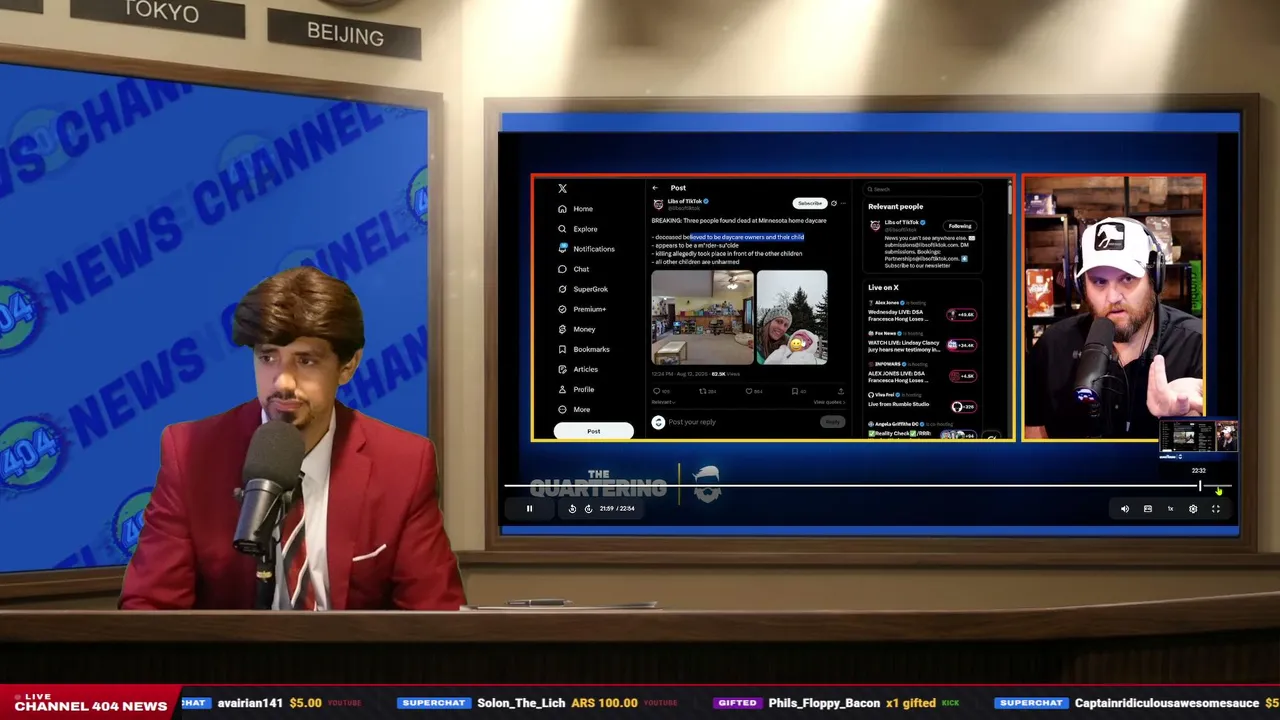Click the listener badge on the Fox News broadcast
1280x720 pixels.
click(962, 345)
